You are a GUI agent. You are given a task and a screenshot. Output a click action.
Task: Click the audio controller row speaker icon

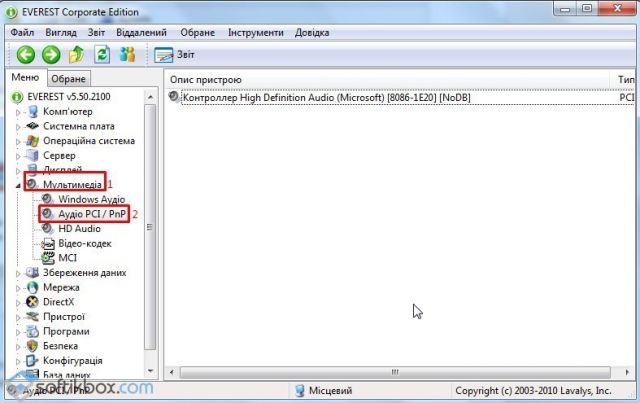(x=174, y=97)
